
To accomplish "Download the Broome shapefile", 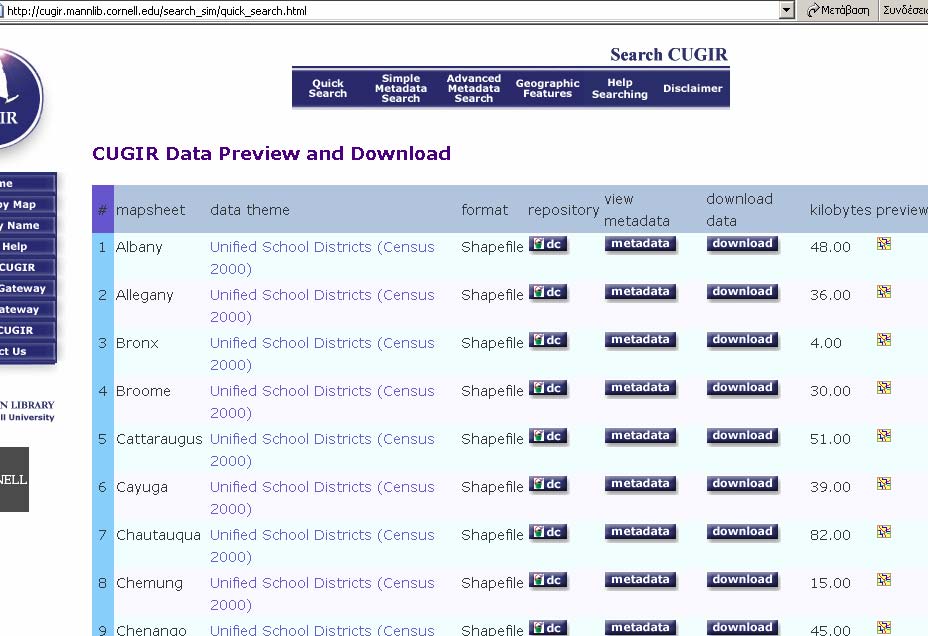I will coord(742,388).
